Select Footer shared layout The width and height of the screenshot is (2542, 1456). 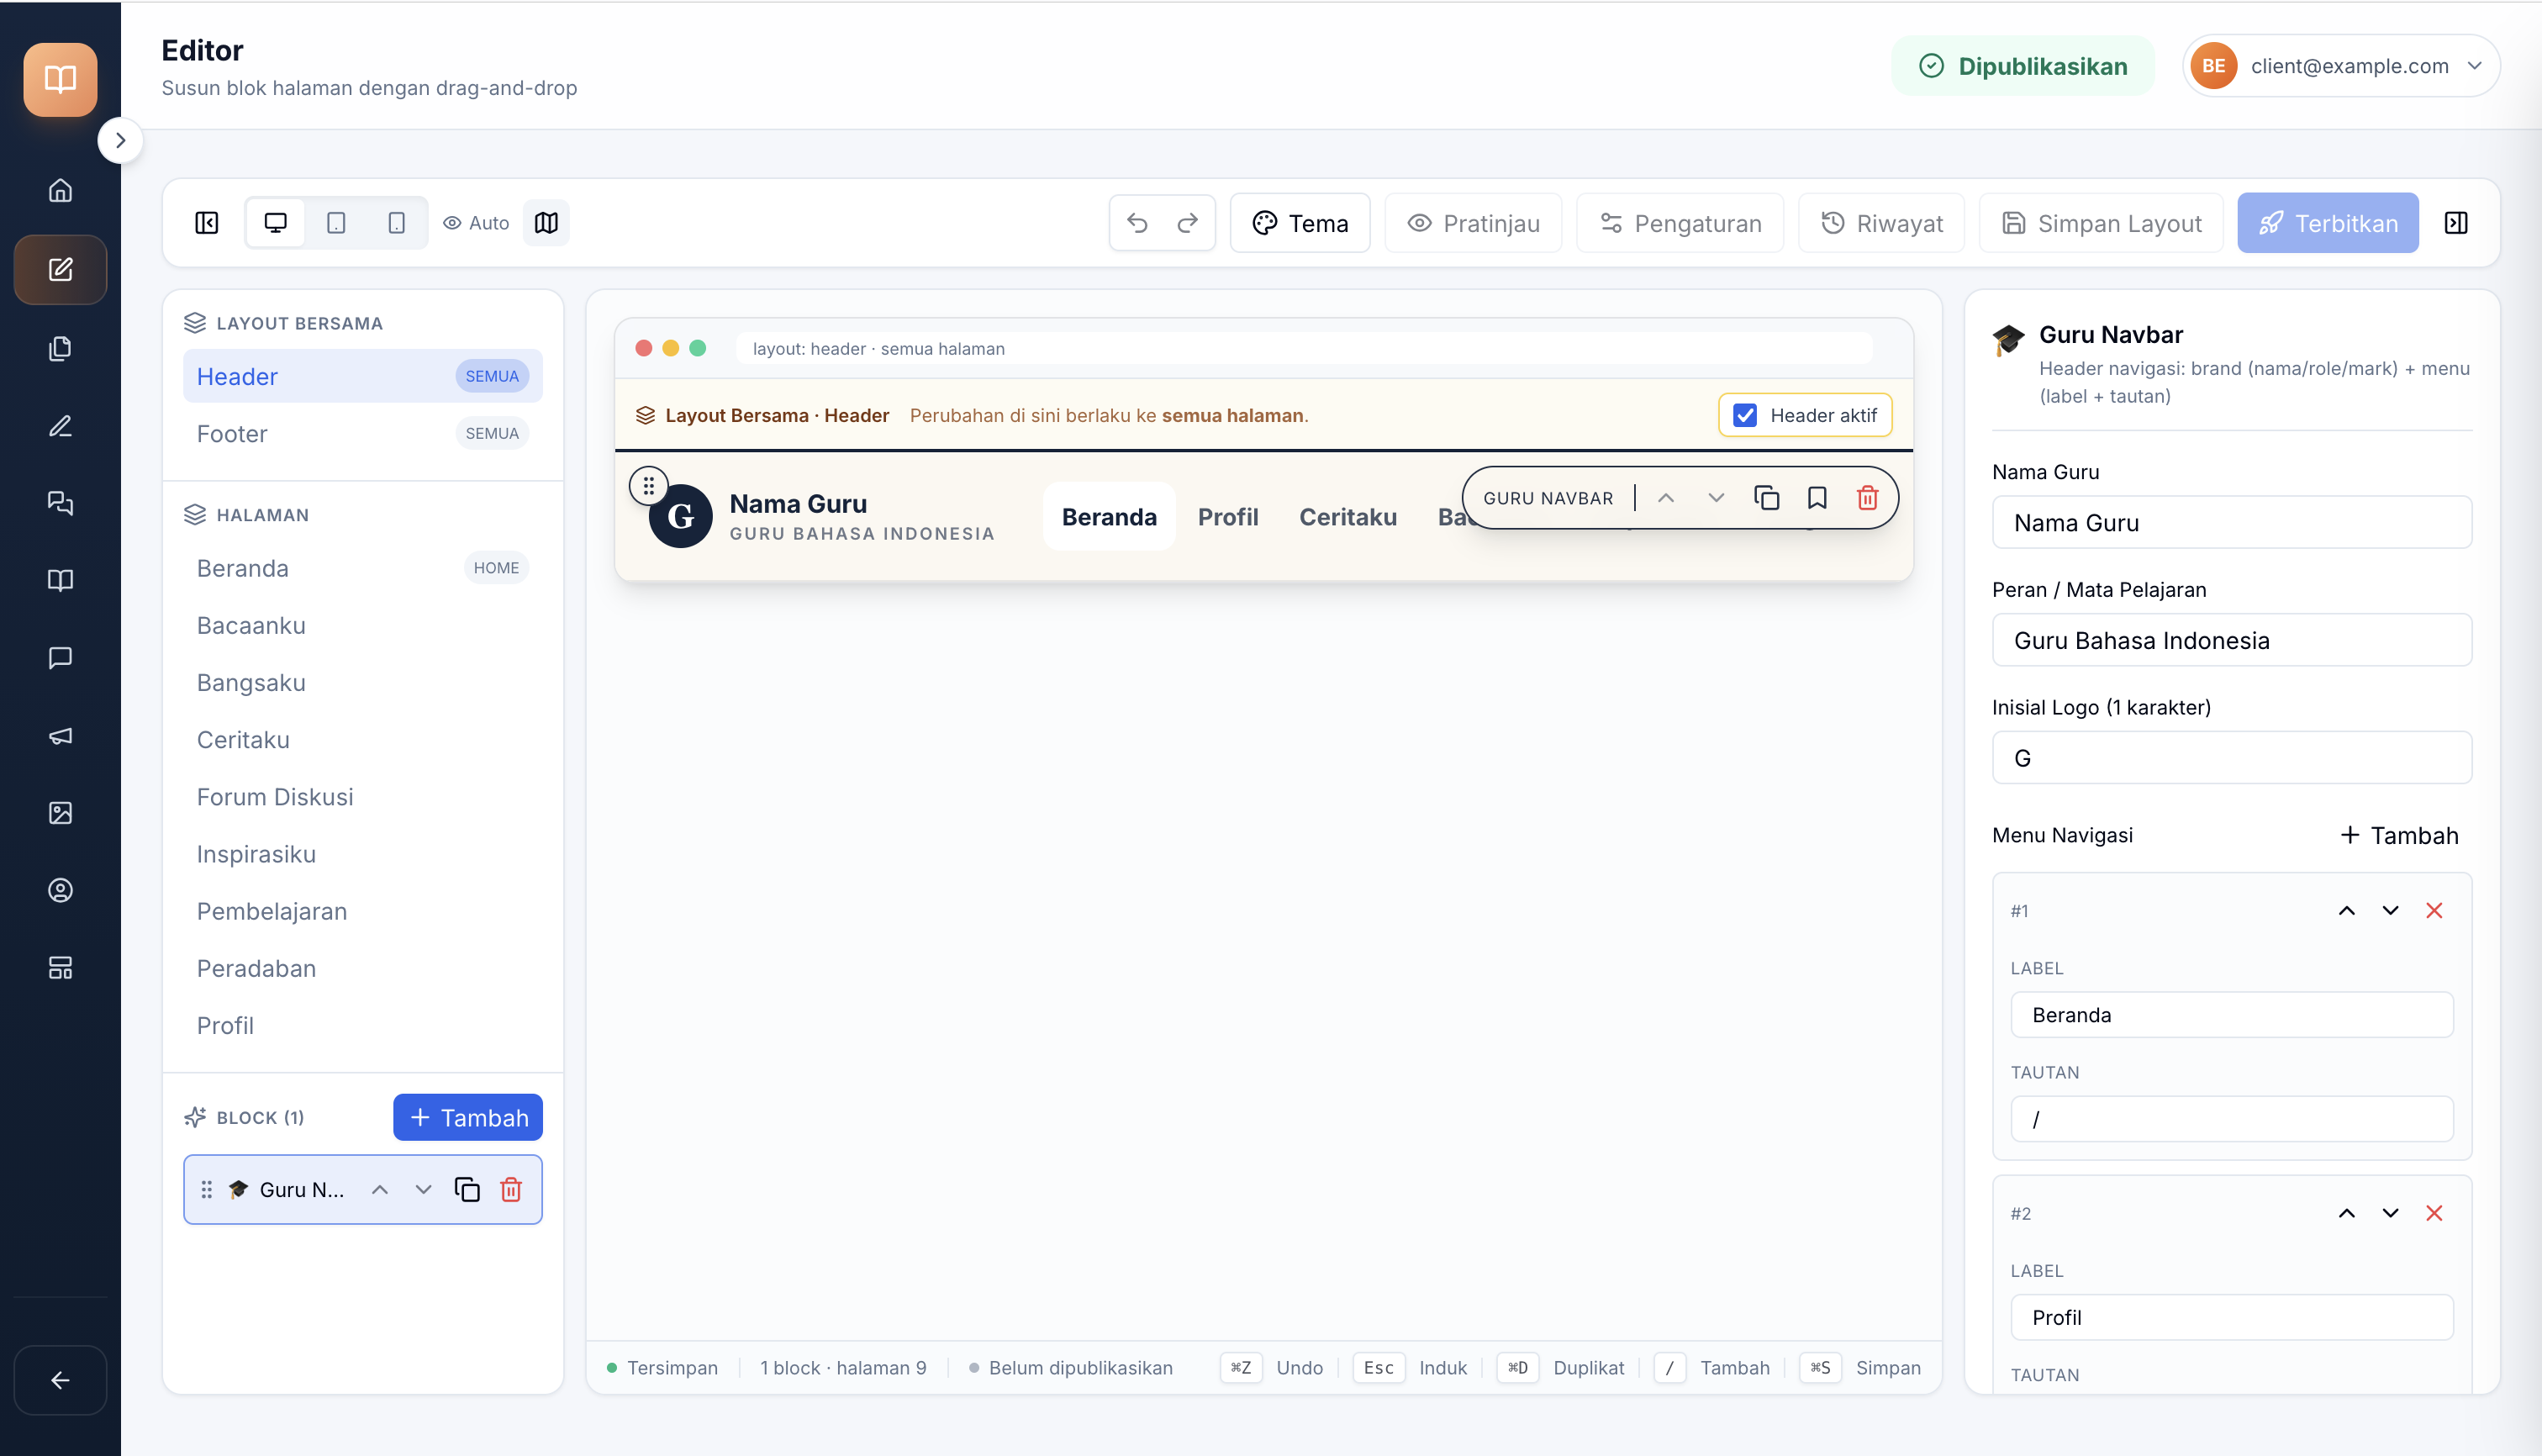(363, 433)
